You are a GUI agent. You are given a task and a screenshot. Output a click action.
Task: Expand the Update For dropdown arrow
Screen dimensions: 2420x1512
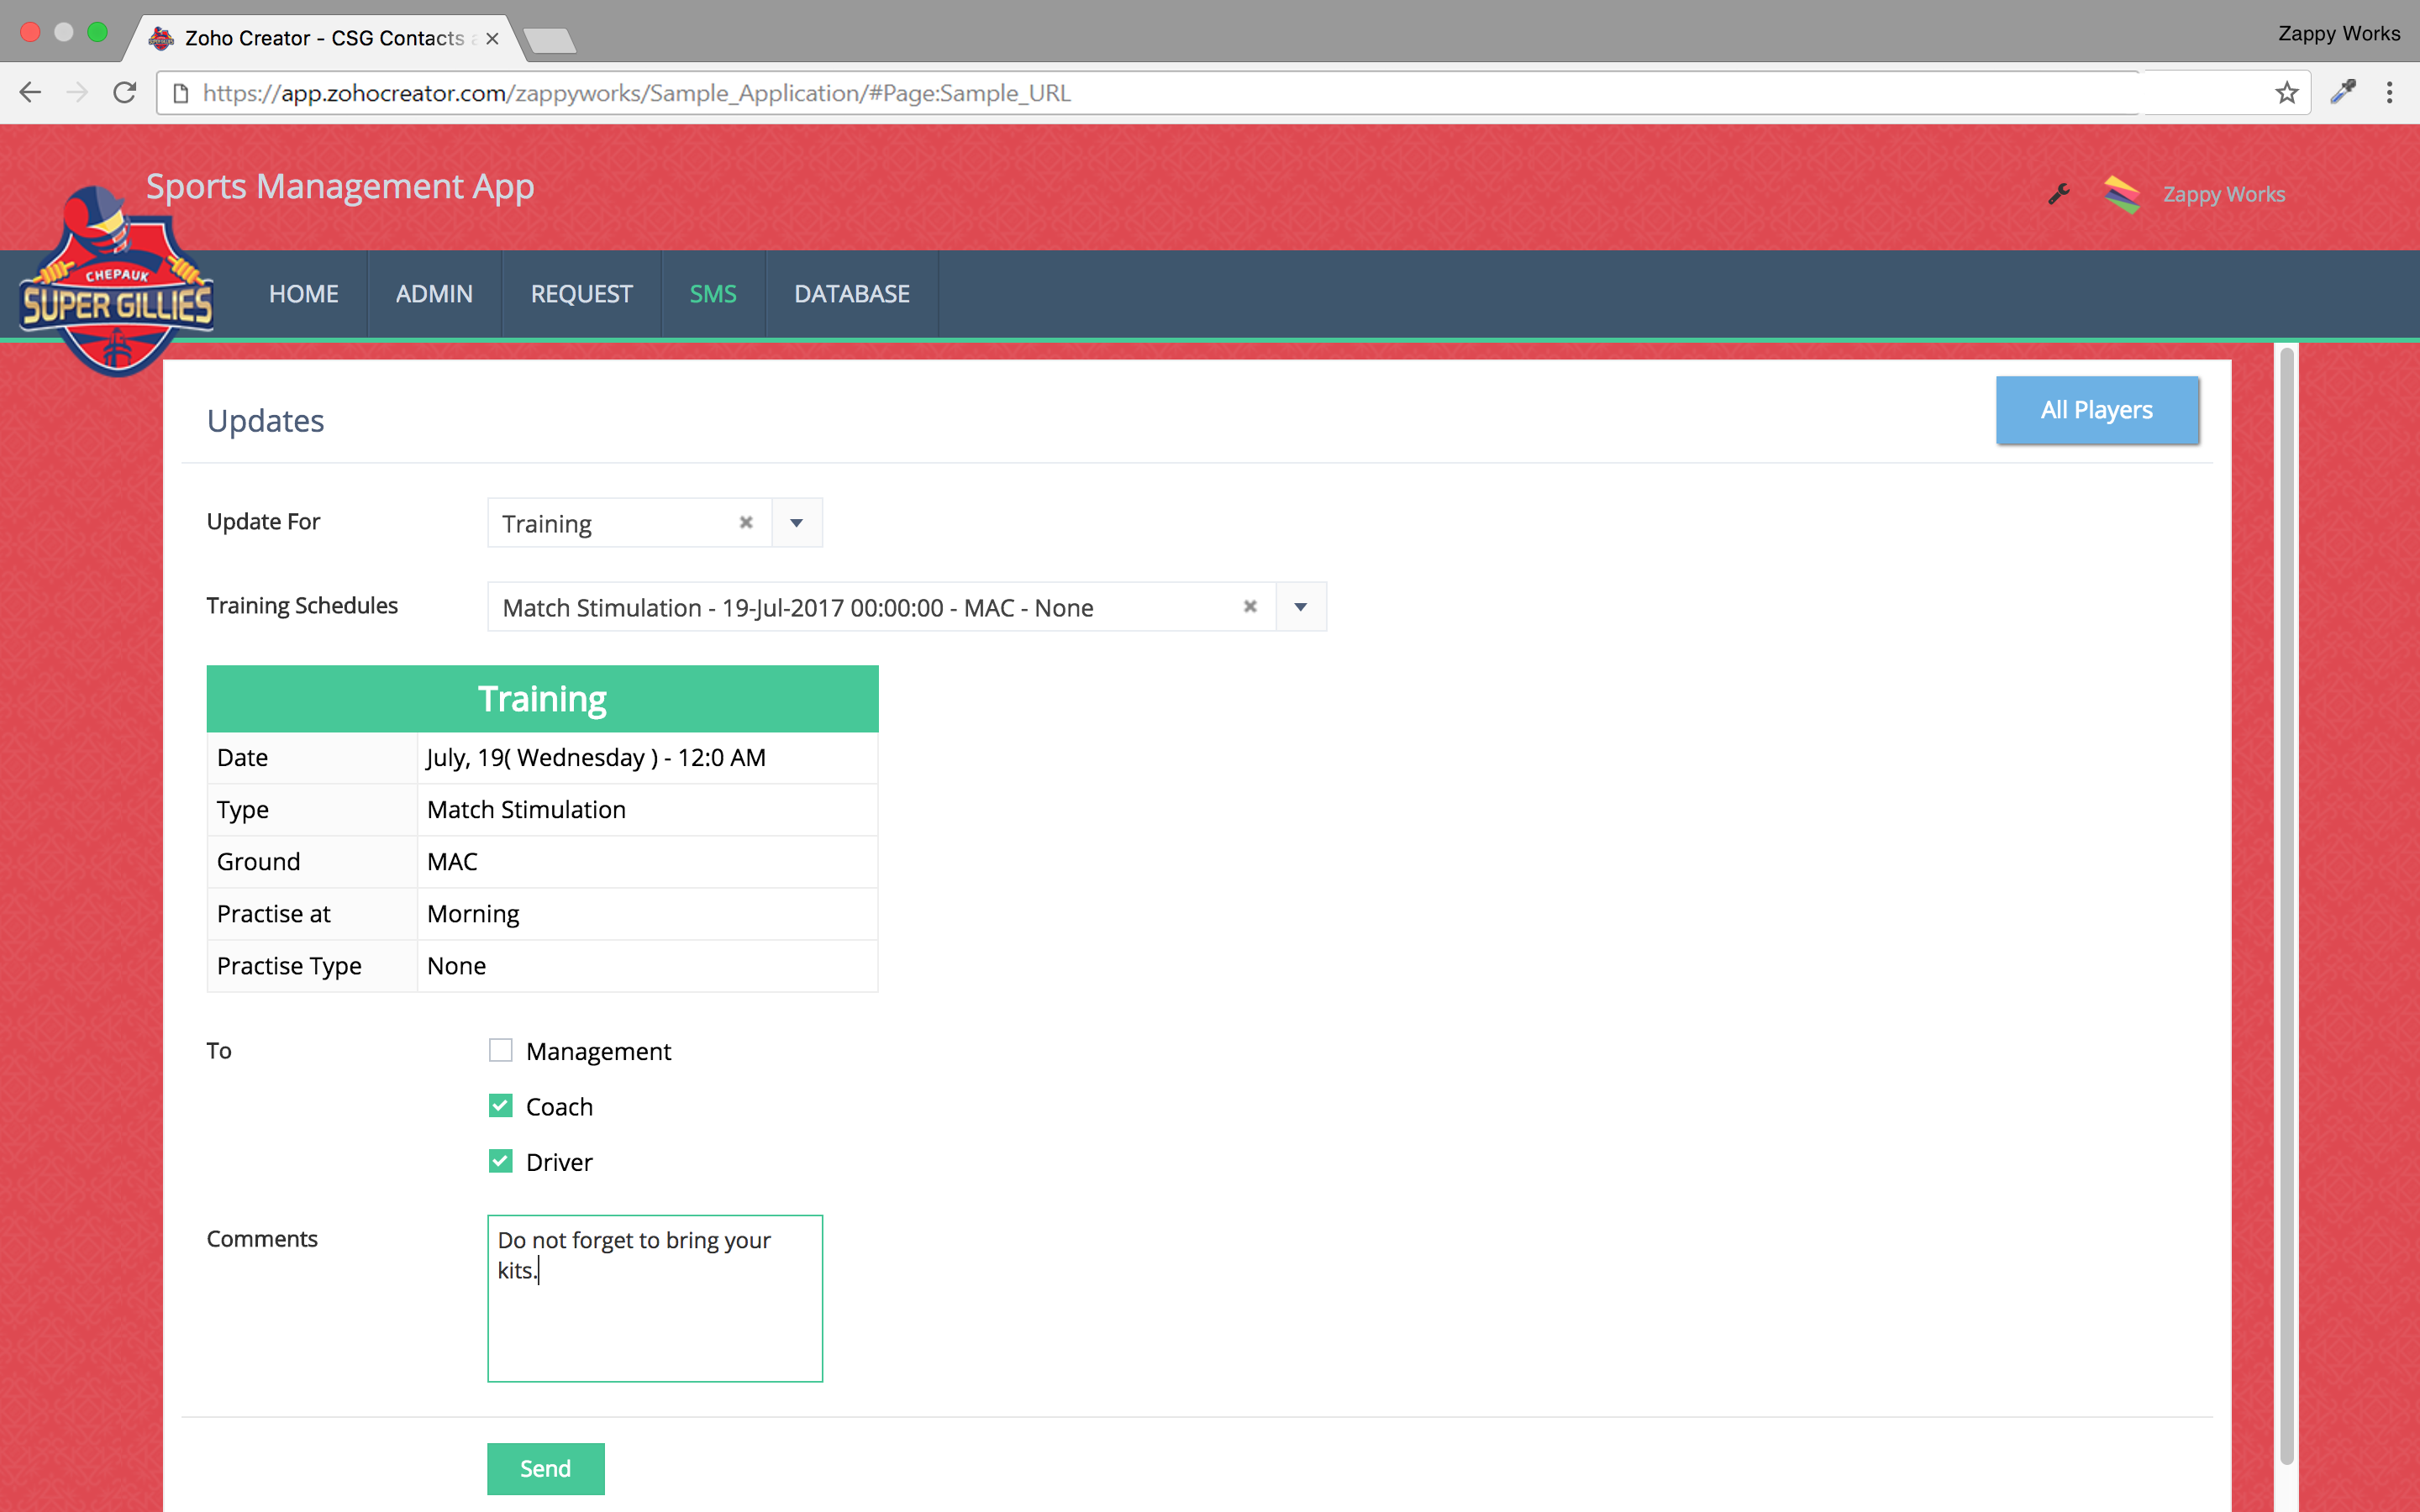(797, 523)
